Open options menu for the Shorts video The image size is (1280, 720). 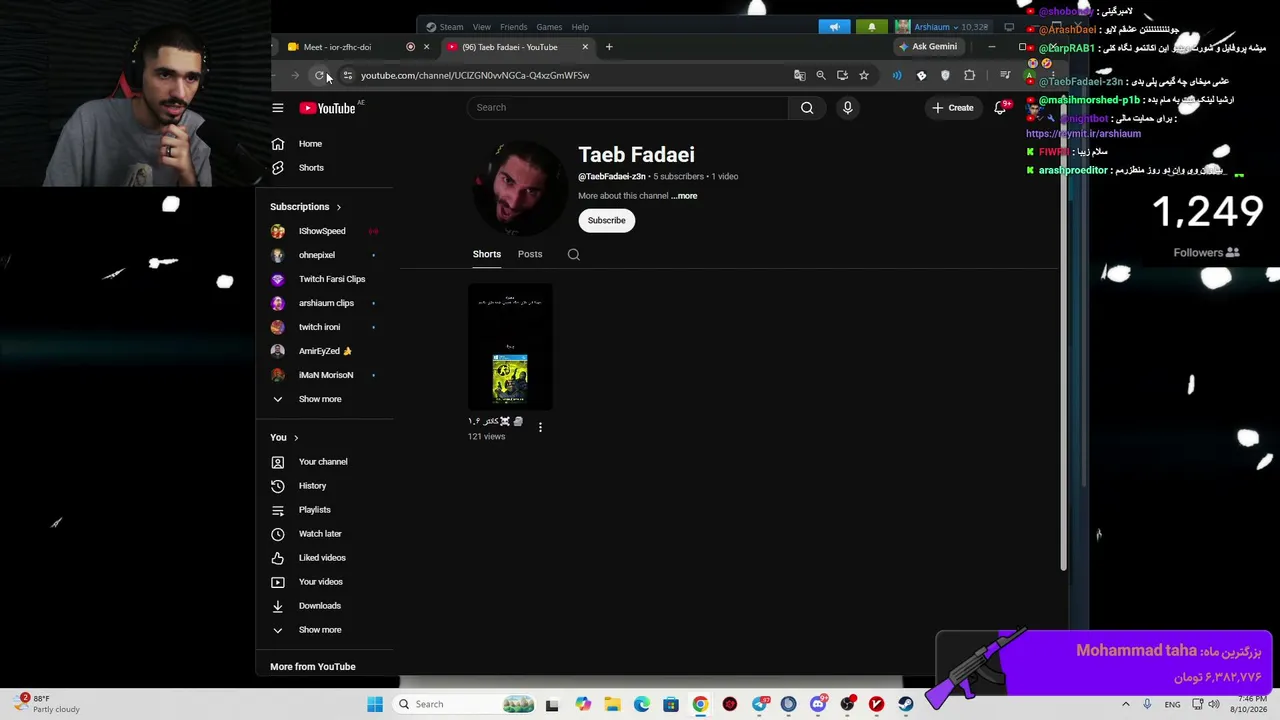click(x=540, y=427)
